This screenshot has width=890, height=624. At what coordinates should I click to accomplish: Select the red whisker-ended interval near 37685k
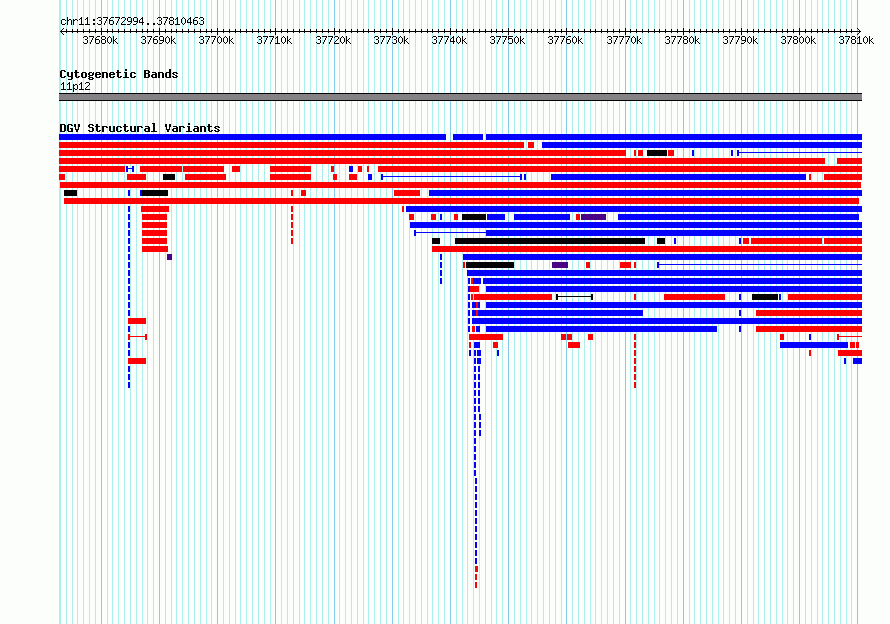[x=137, y=337]
